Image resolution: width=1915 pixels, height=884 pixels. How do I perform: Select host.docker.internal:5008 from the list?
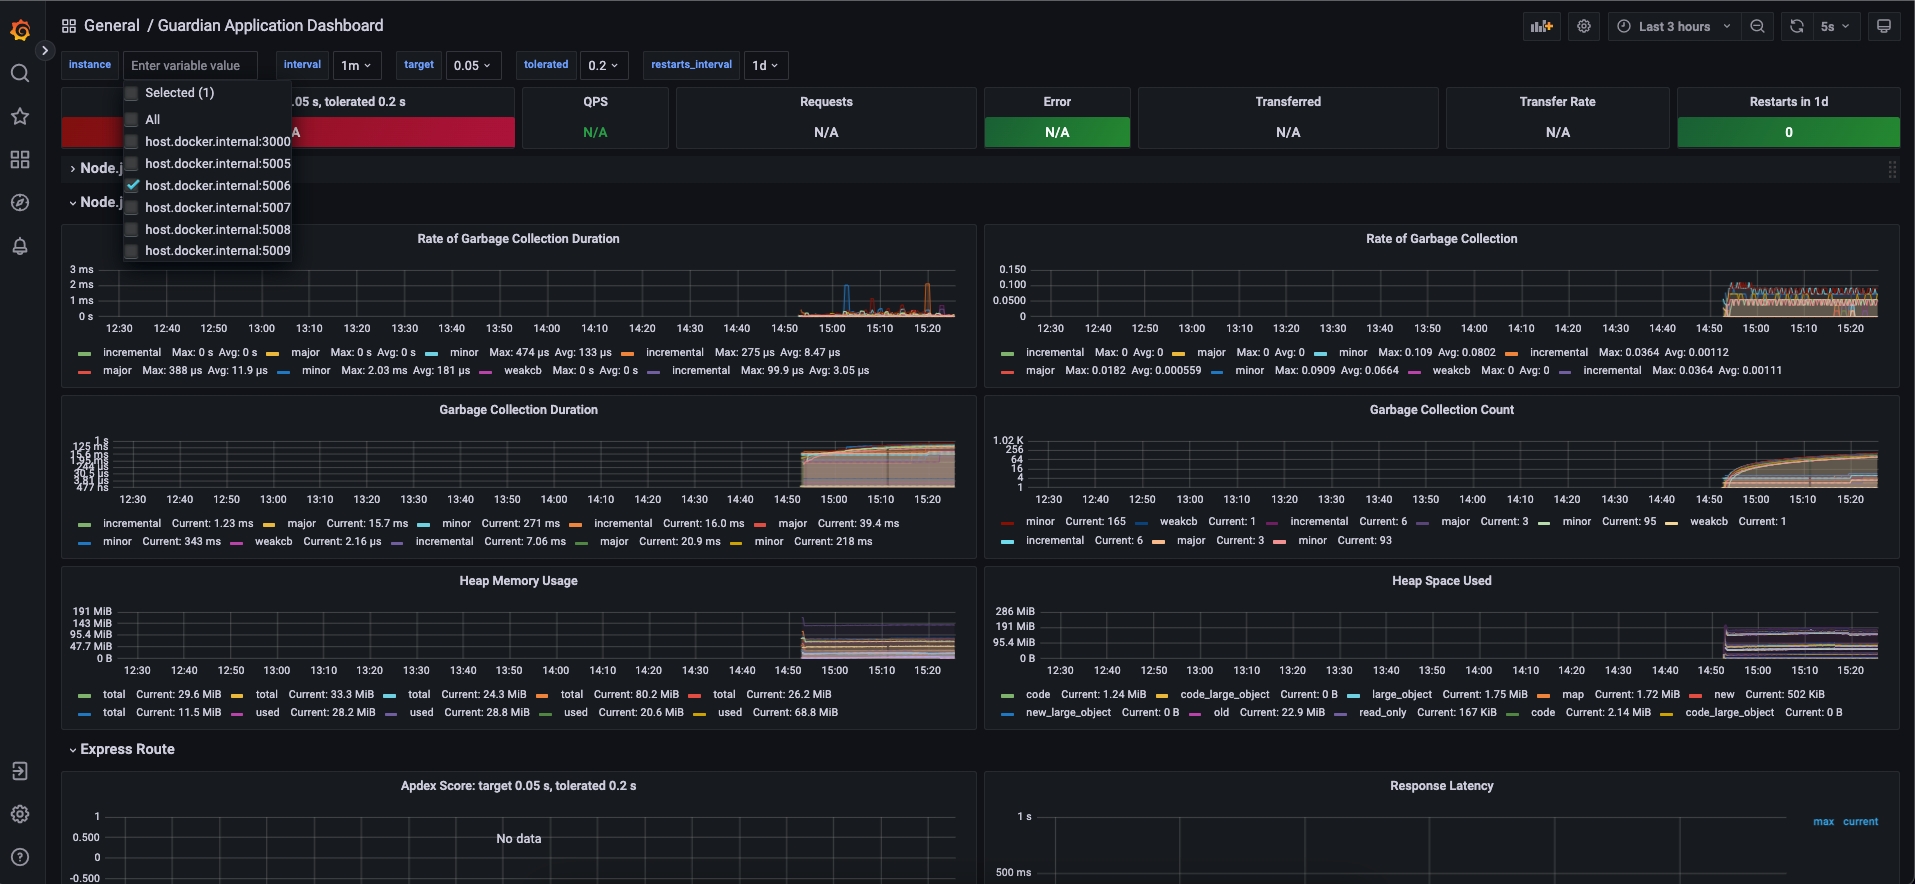[x=217, y=230]
